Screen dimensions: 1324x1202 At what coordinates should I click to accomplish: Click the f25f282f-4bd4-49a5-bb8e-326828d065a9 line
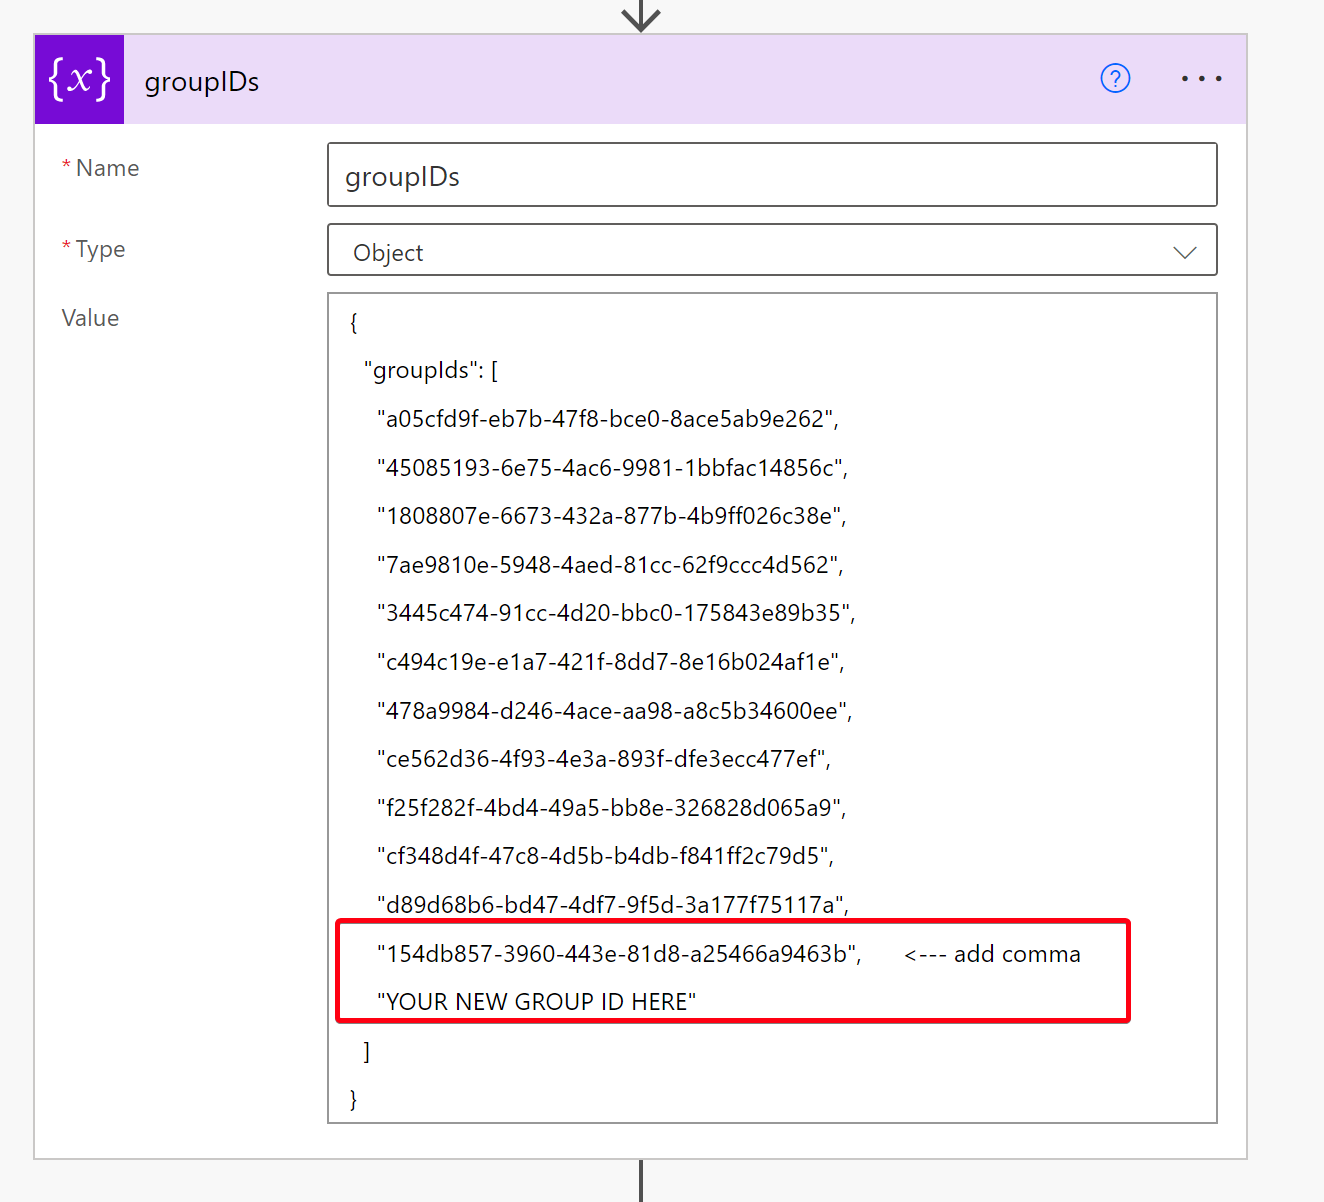[611, 808]
